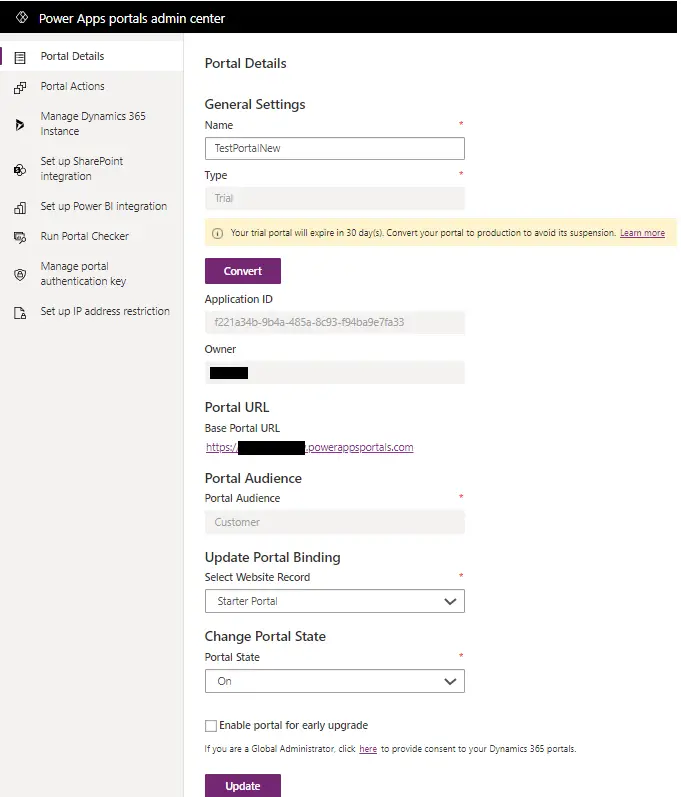This screenshot has height=797, width=681.
Task: Click the Base Portal URL label
Action: coord(242,428)
